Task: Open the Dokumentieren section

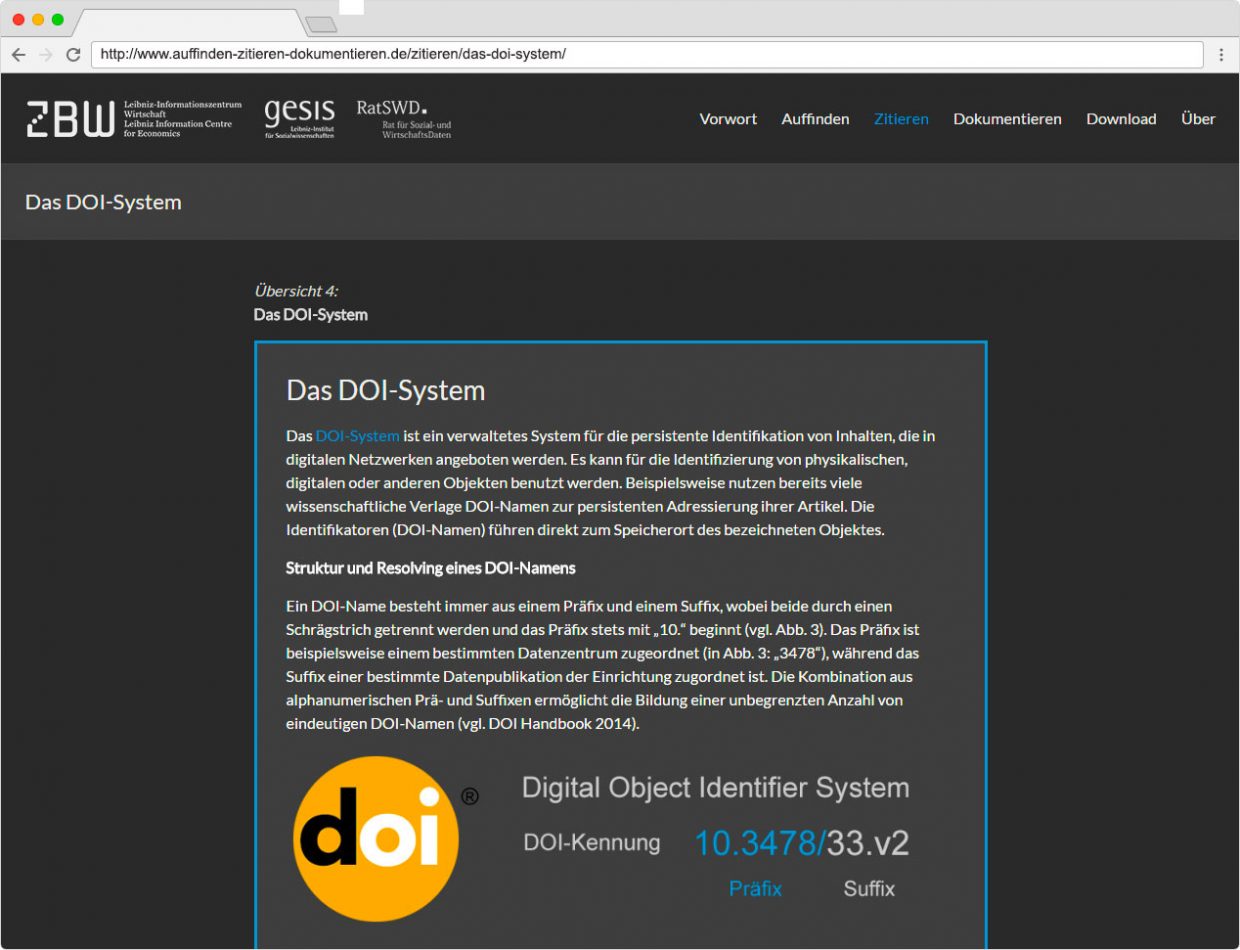Action: (1007, 118)
